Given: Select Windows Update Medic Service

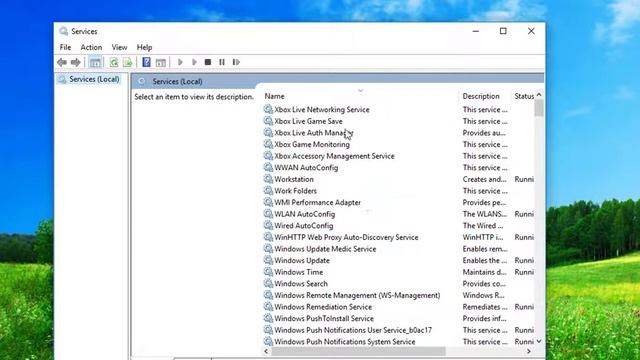Looking at the screenshot, I should point(325,249).
